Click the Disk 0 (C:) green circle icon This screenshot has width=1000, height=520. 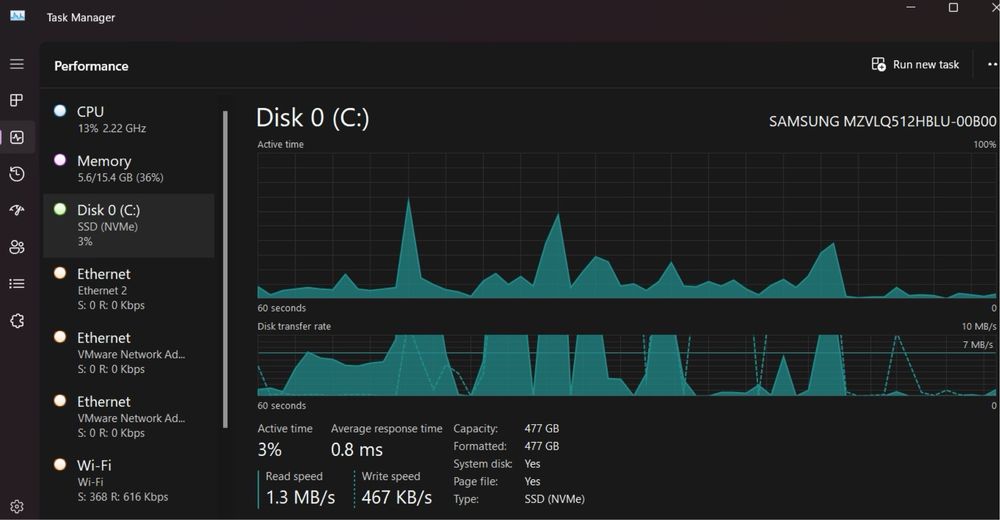(60, 210)
